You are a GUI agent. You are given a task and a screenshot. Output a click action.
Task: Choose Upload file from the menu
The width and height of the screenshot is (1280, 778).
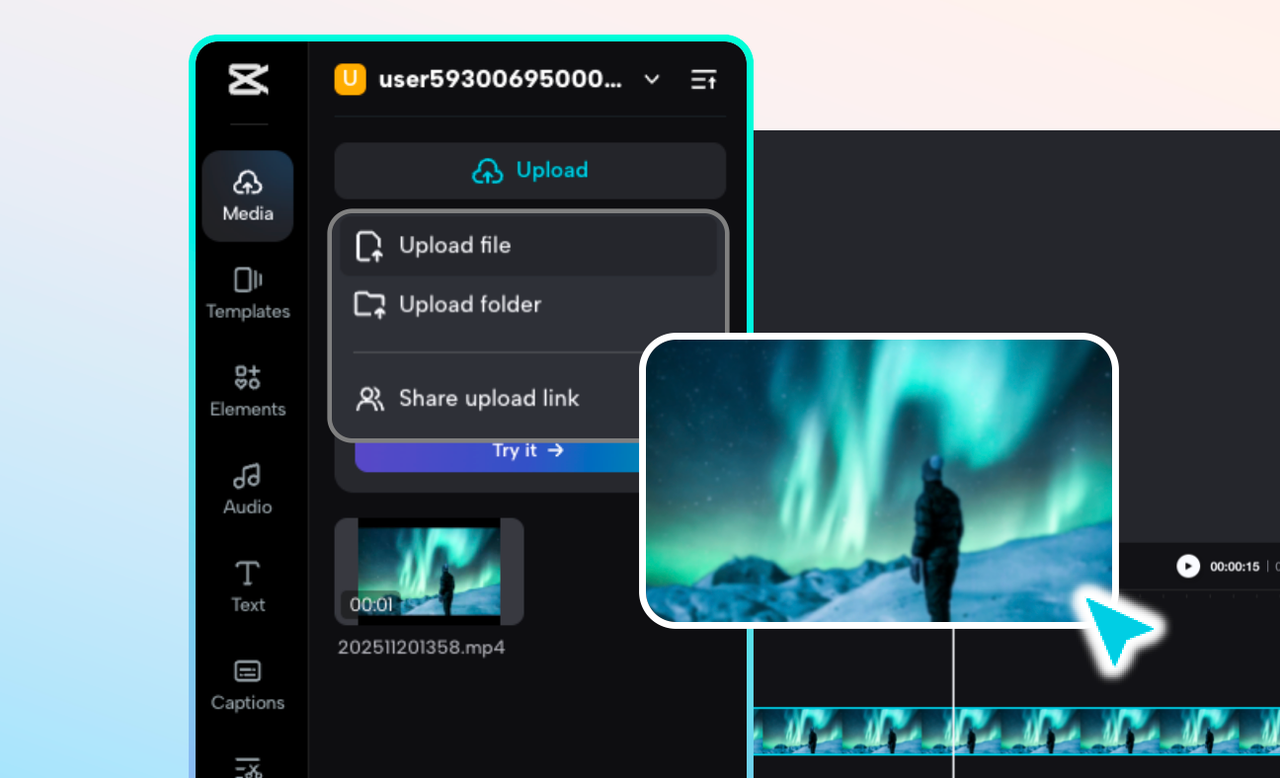(454, 245)
